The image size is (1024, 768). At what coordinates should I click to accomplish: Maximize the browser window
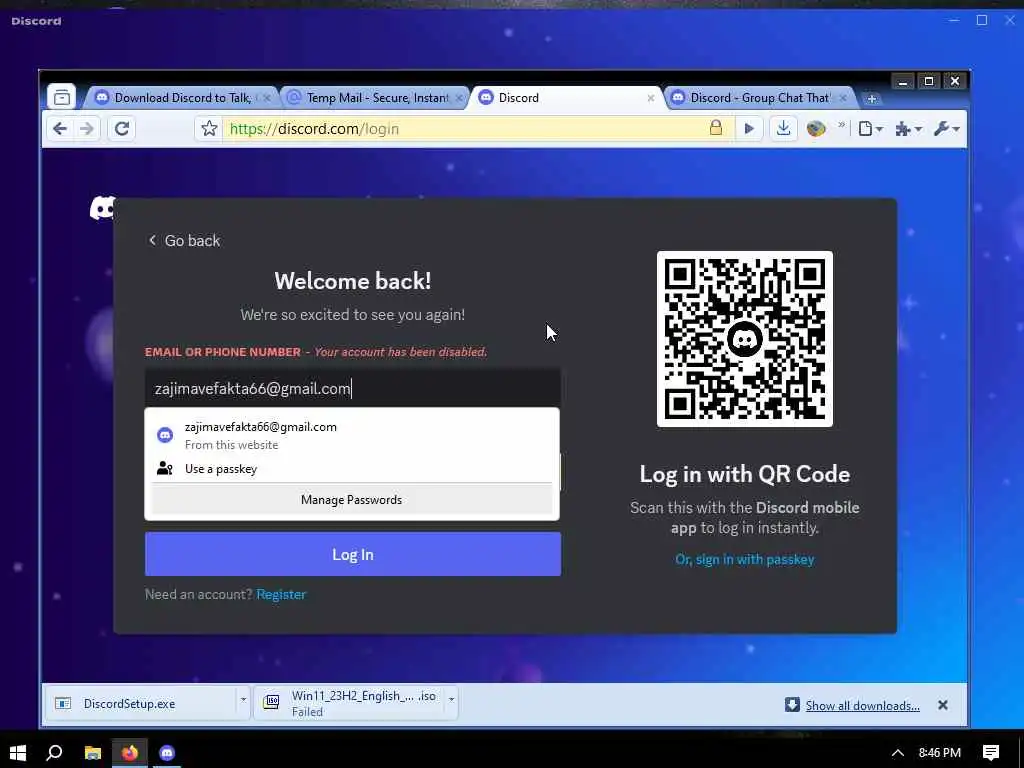tap(929, 82)
